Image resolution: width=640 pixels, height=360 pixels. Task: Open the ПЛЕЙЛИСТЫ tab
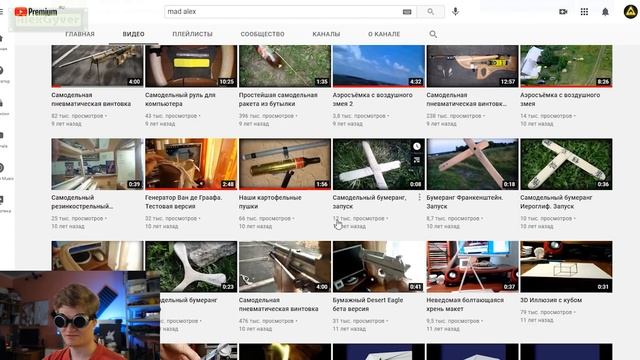tap(192, 34)
